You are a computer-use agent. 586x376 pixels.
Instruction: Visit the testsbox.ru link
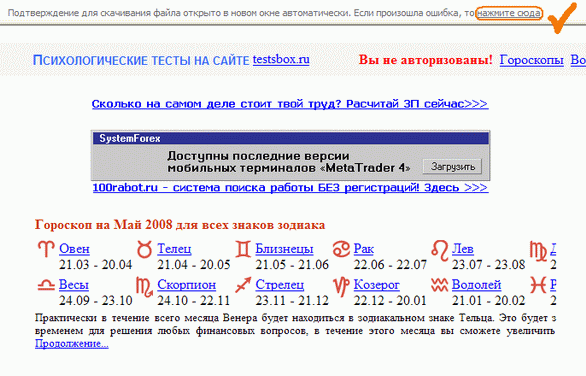[281, 60]
